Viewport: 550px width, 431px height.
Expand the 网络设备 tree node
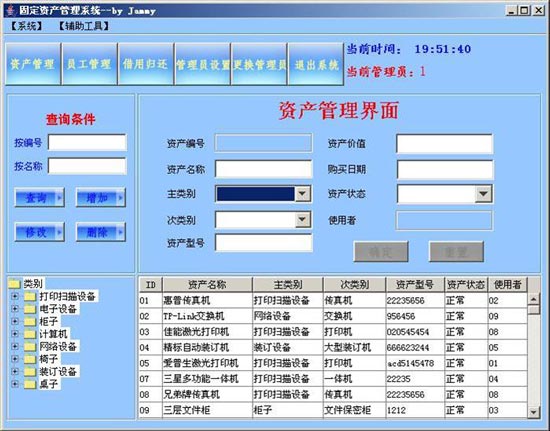15,346
